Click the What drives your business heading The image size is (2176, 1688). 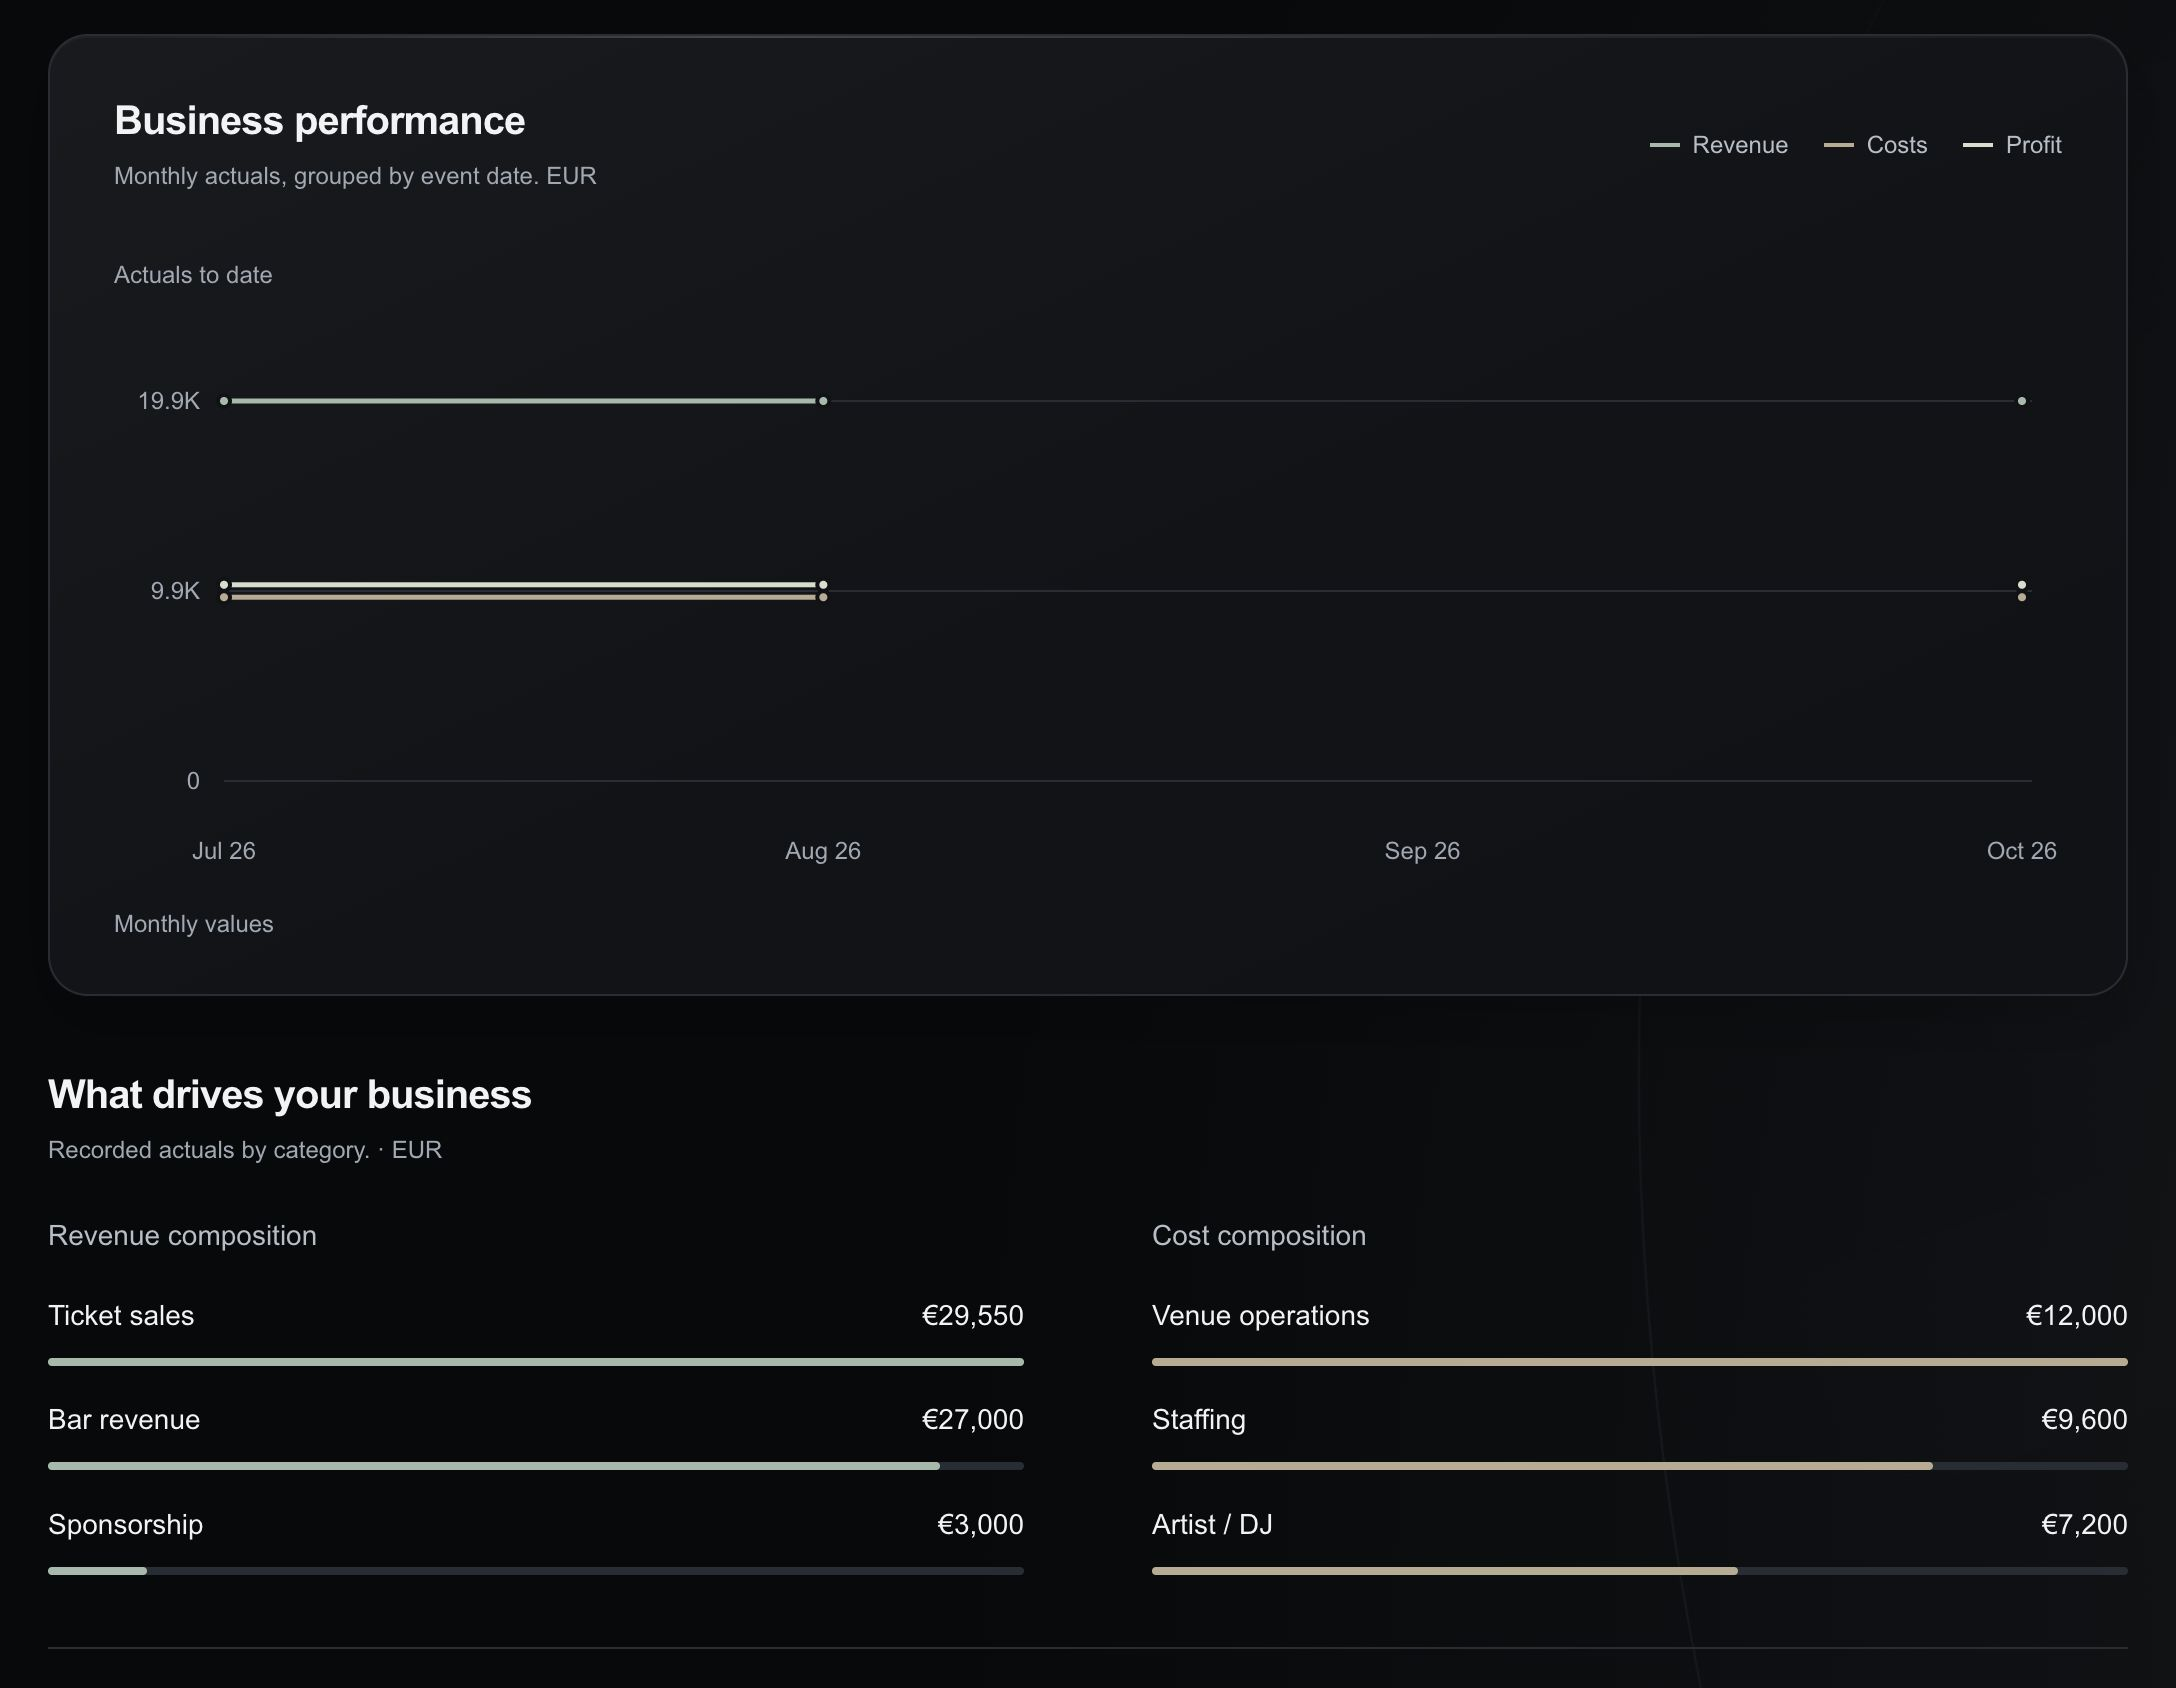pos(290,1095)
